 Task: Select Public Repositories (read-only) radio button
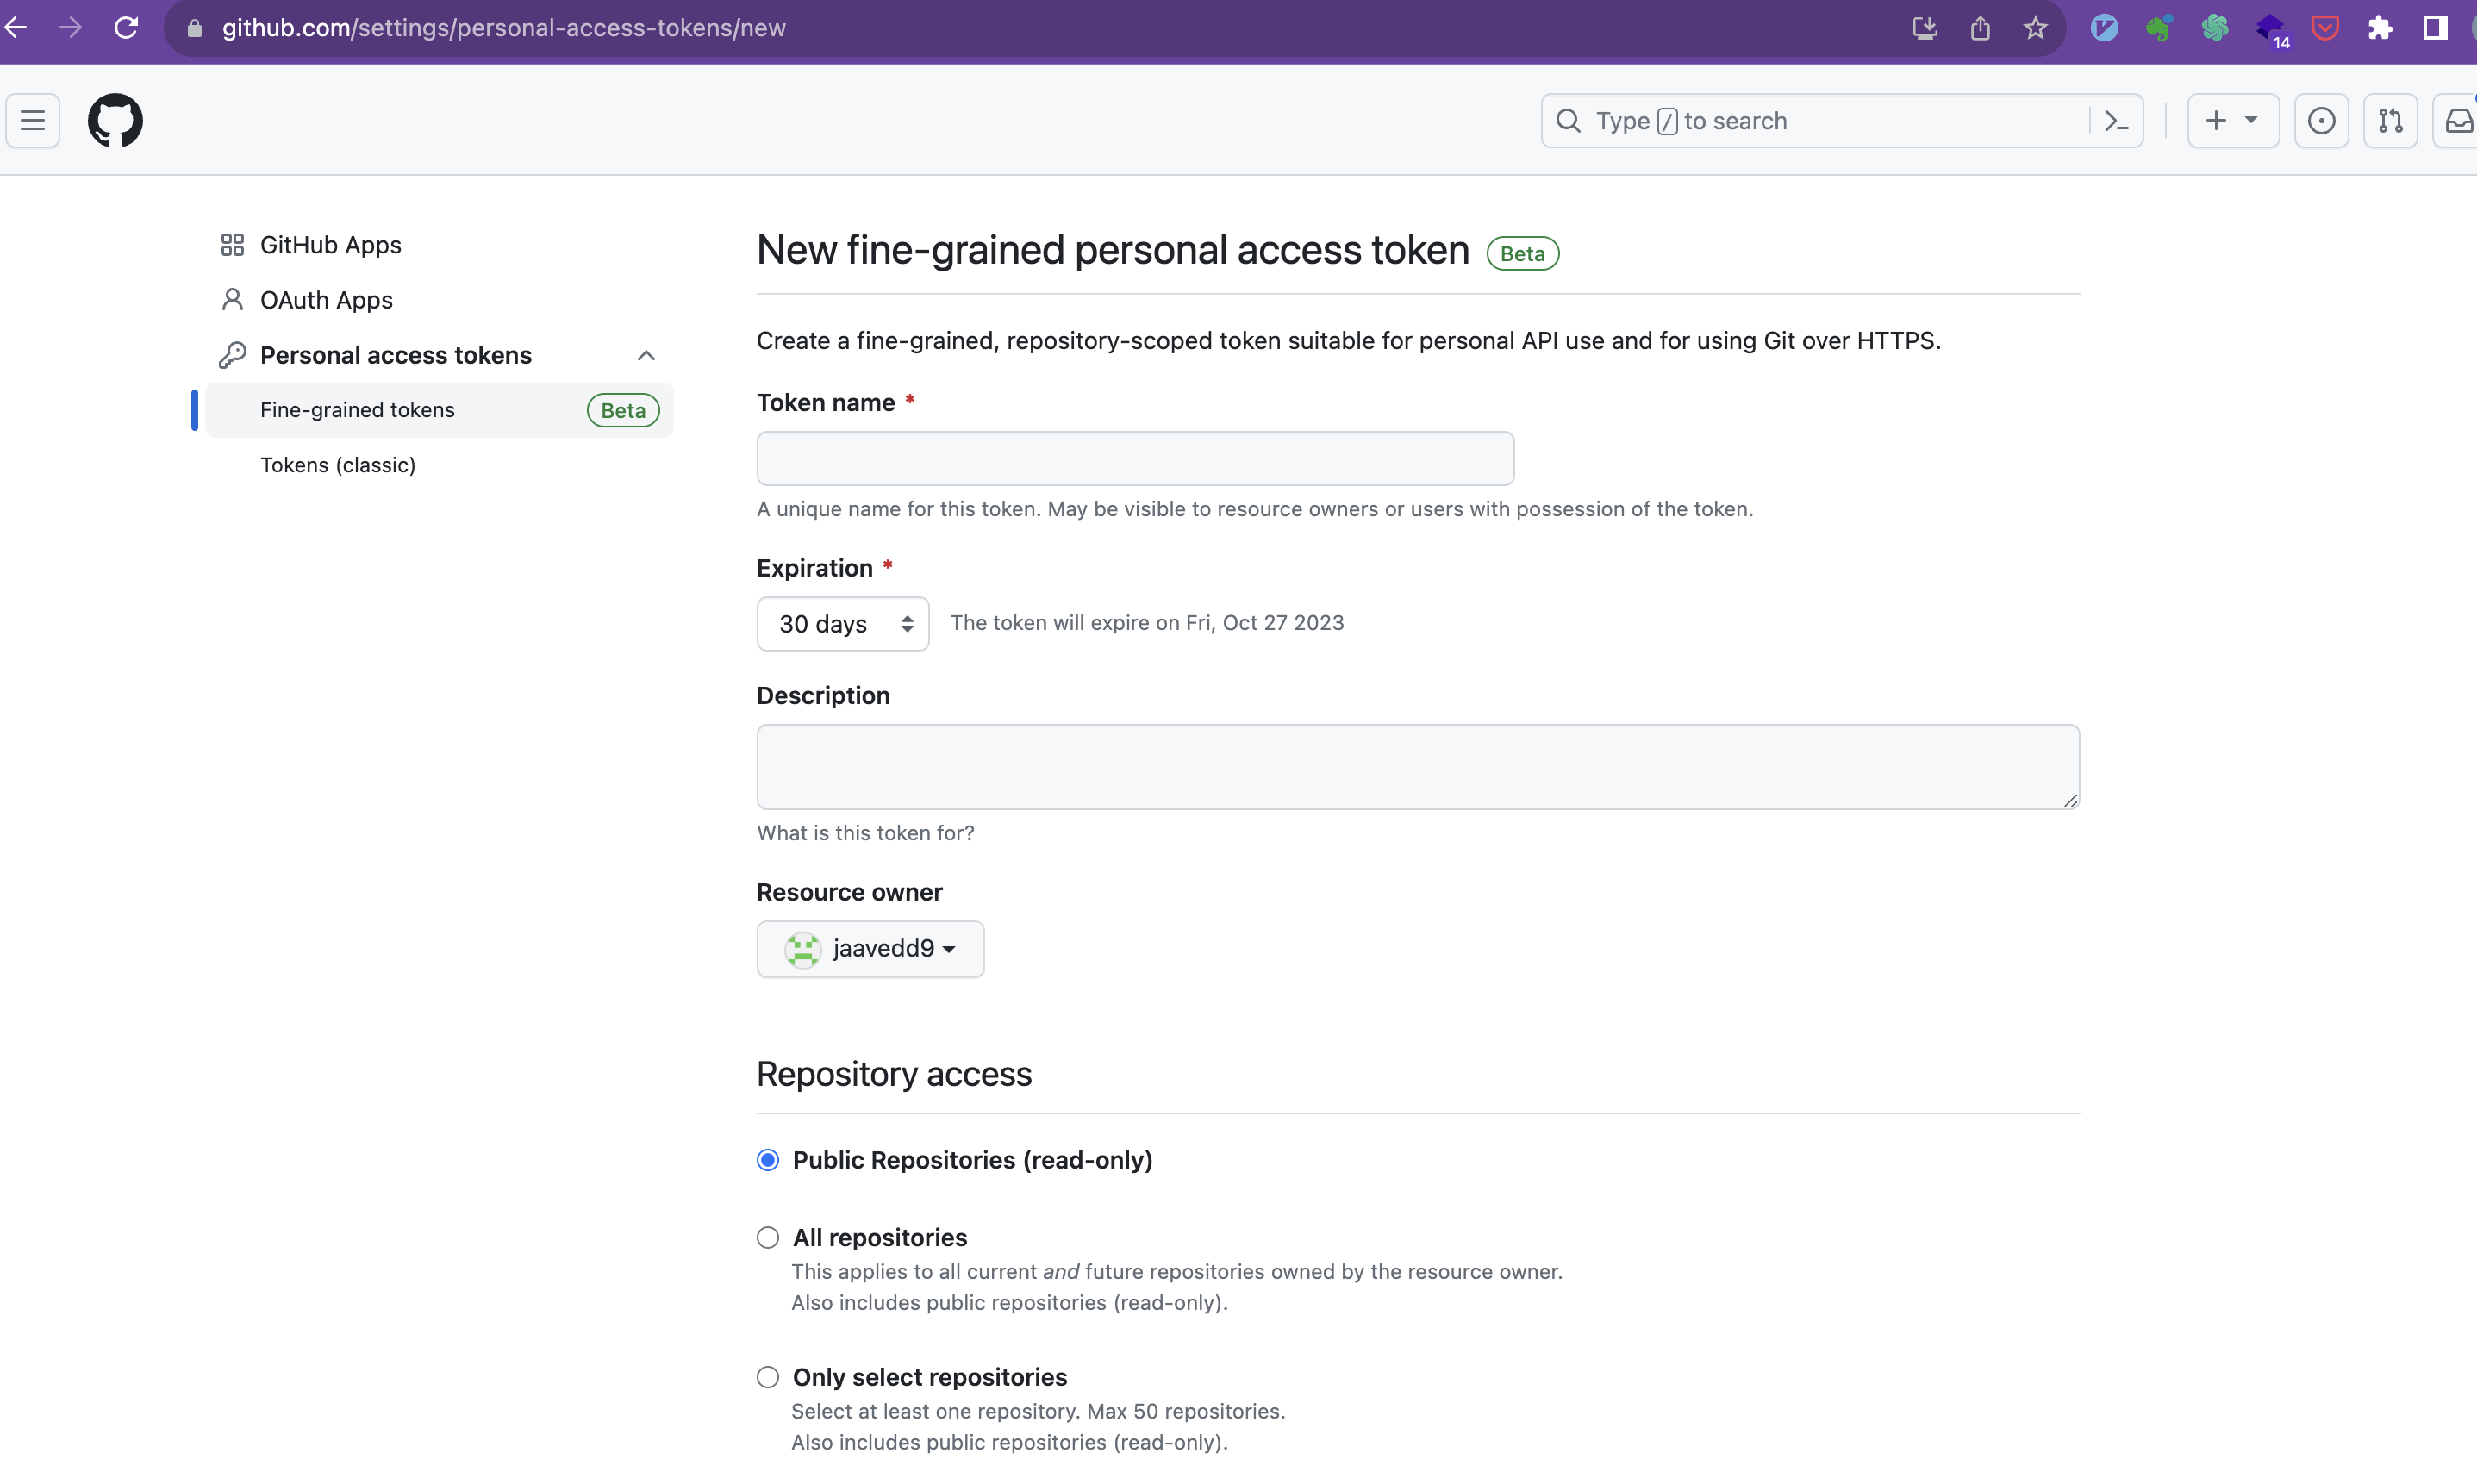[x=768, y=1160]
